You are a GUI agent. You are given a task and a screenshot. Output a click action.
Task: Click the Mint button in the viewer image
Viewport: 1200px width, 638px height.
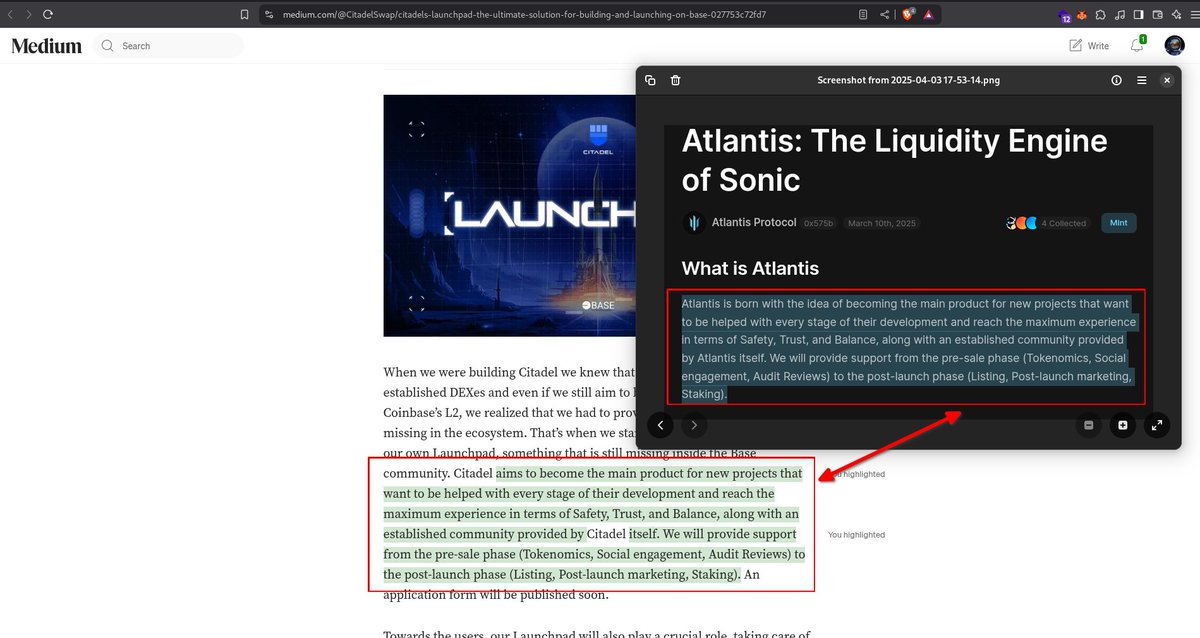[1118, 223]
